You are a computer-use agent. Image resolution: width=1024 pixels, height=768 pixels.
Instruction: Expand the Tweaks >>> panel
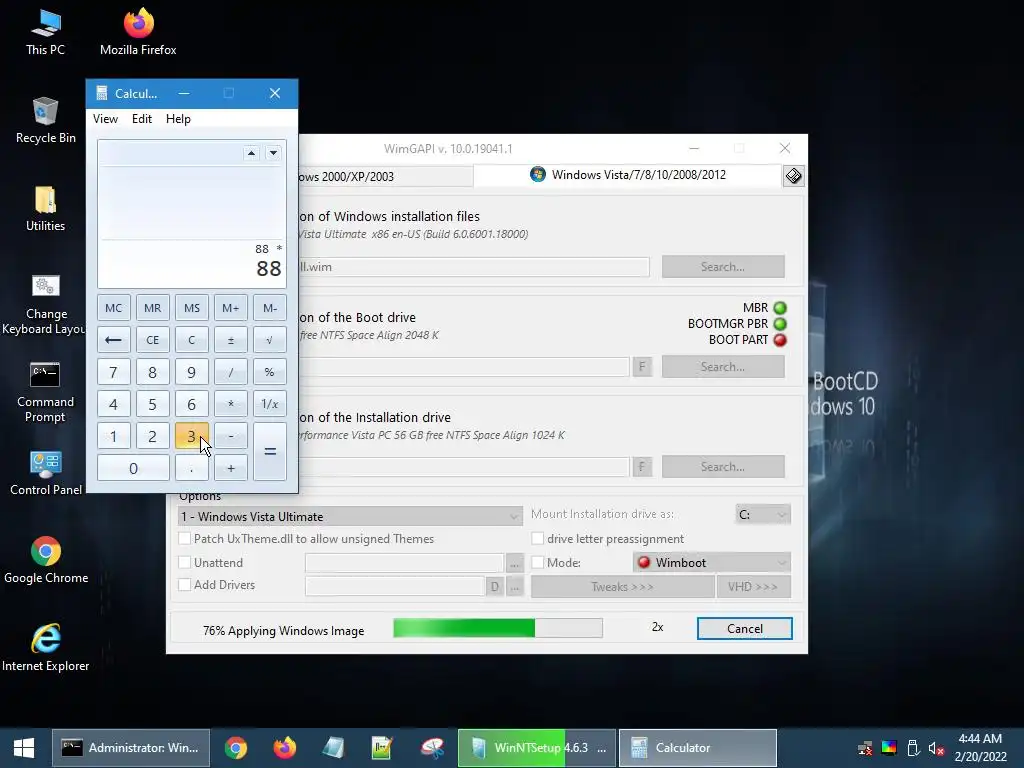(x=622, y=586)
